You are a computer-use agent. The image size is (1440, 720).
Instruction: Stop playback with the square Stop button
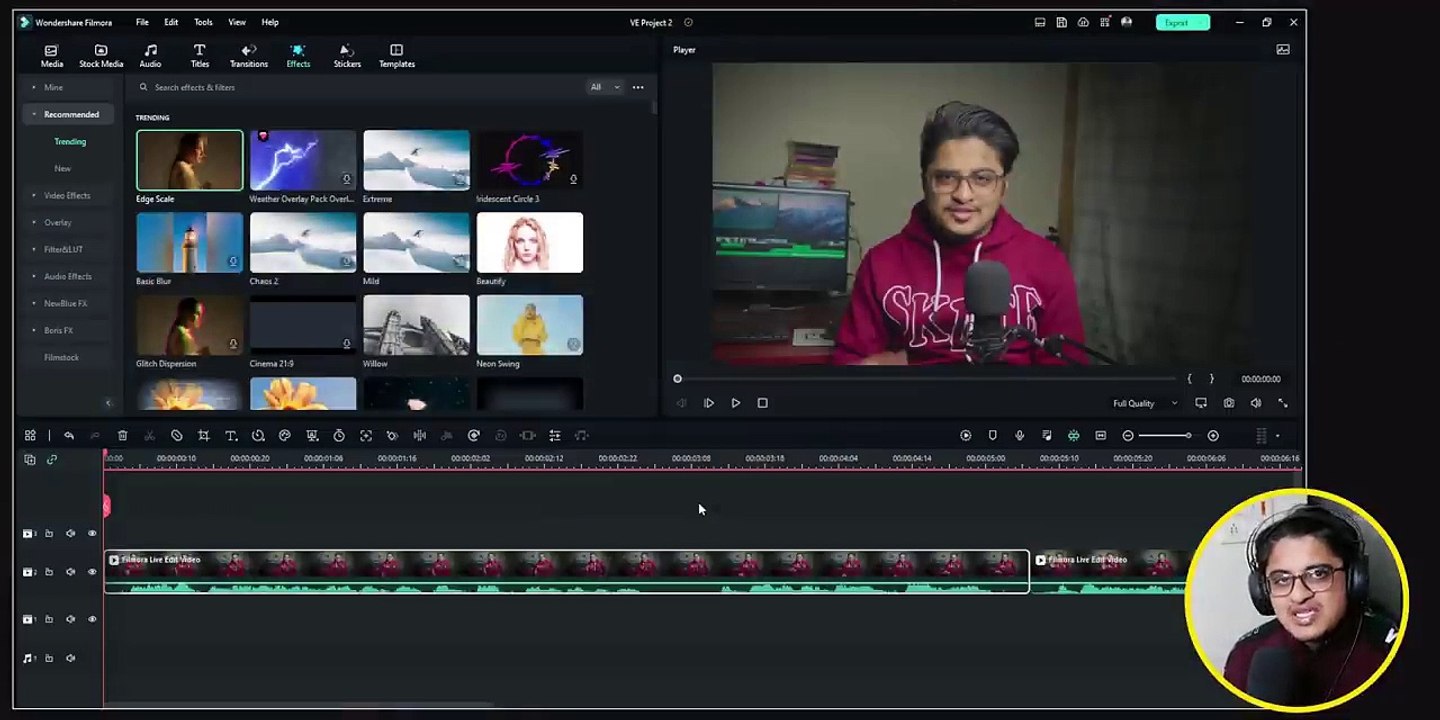point(762,403)
